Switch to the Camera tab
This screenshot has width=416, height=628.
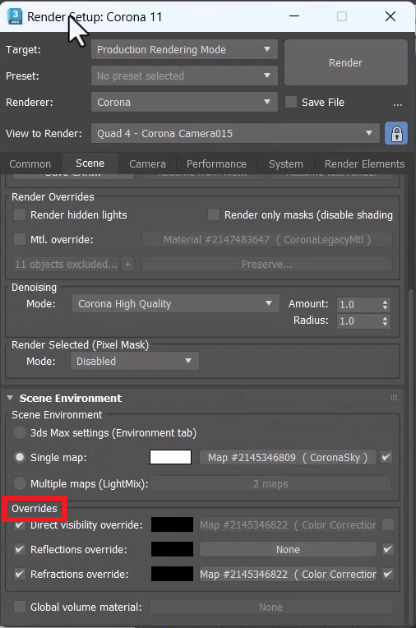pyautogui.click(x=147, y=164)
